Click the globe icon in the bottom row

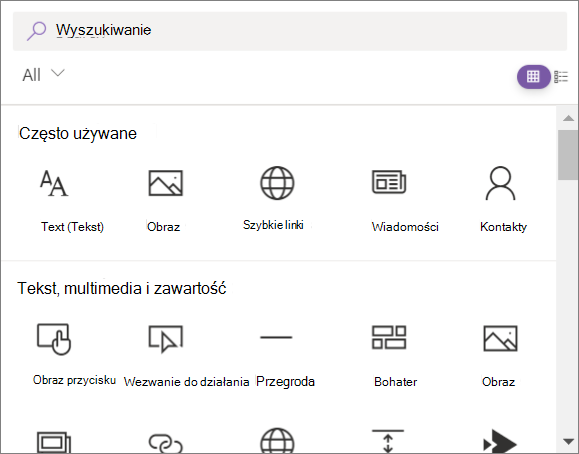point(277,441)
